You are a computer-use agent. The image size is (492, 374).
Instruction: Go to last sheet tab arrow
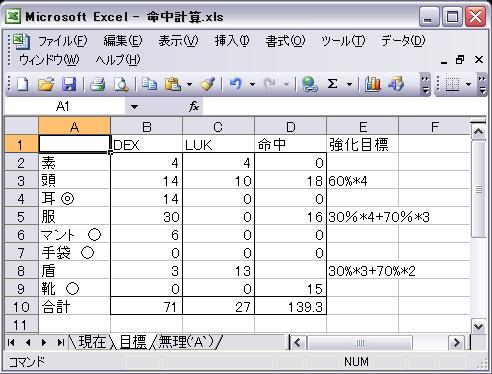[x=60, y=342]
